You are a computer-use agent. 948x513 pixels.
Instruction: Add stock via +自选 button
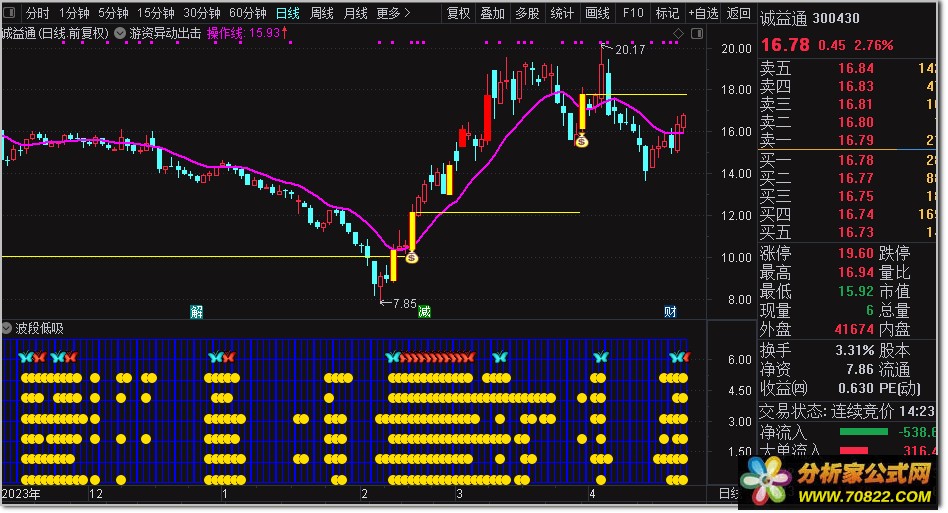coord(703,13)
